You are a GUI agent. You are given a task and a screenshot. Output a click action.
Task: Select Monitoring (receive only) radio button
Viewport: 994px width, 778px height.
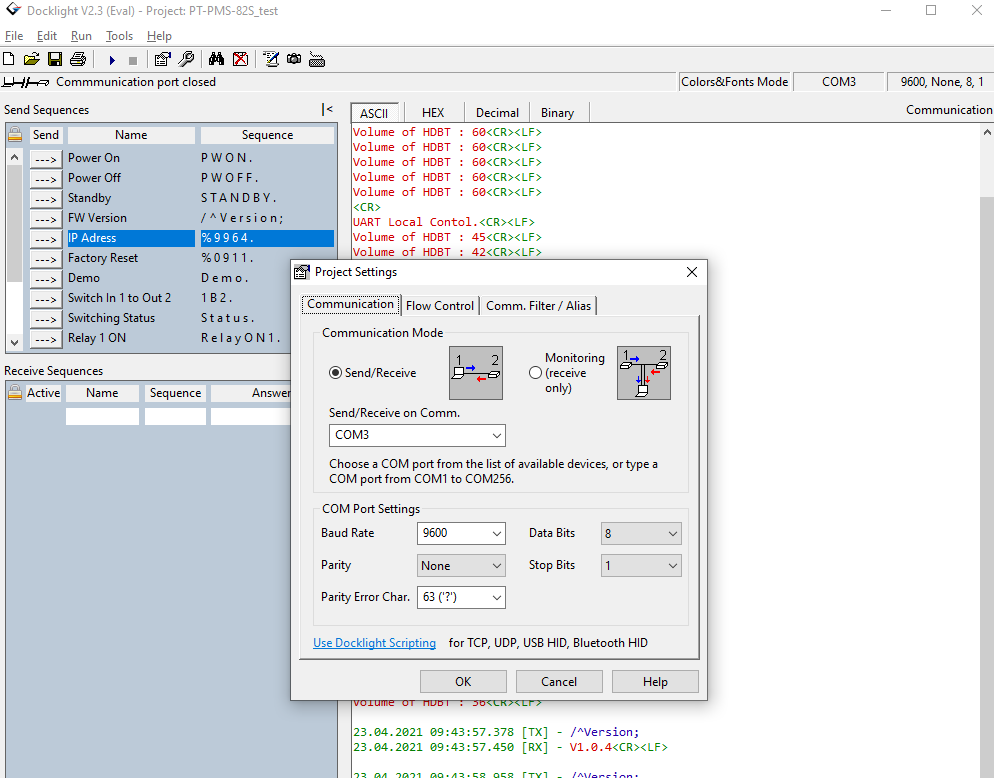(x=535, y=373)
